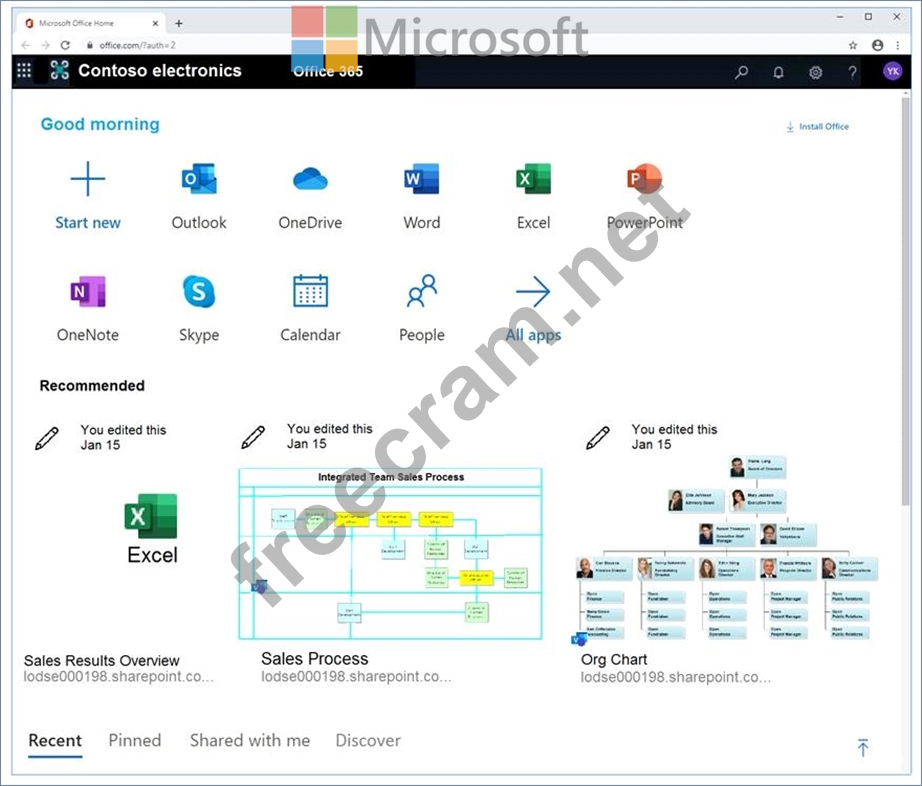The width and height of the screenshot is (922, 786).
Task: Switch to the Recent tab
Action: [x=55, y=741]
